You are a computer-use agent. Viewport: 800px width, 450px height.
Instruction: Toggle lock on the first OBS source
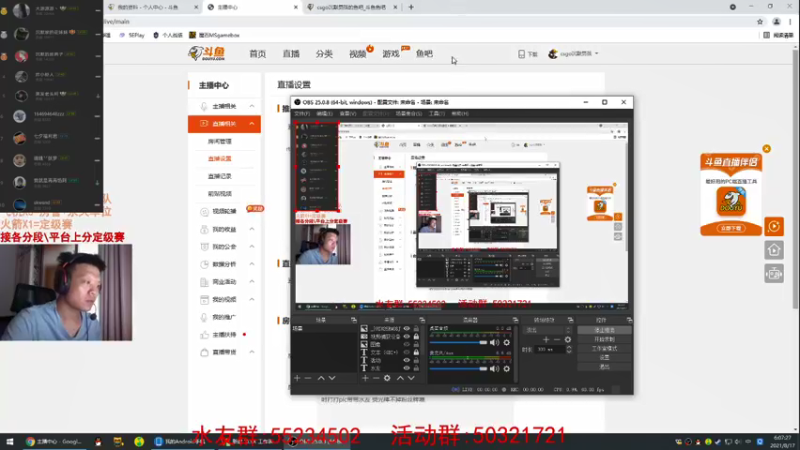pos(416,329)
